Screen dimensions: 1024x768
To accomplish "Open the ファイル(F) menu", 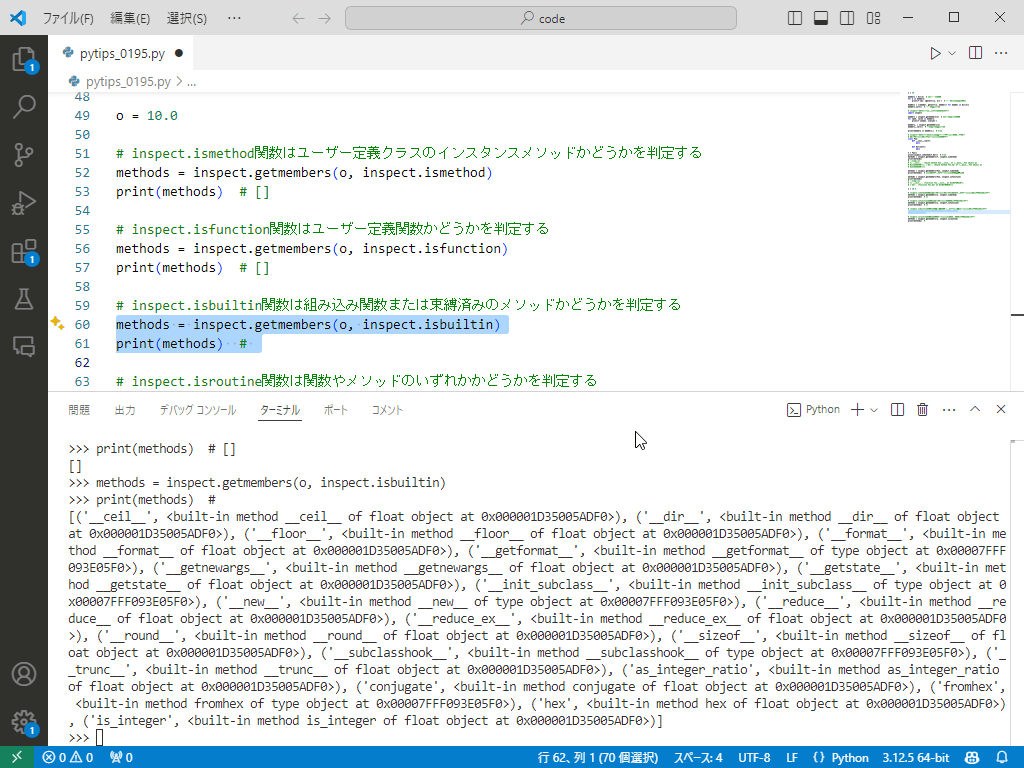I will tap(68, 18).
